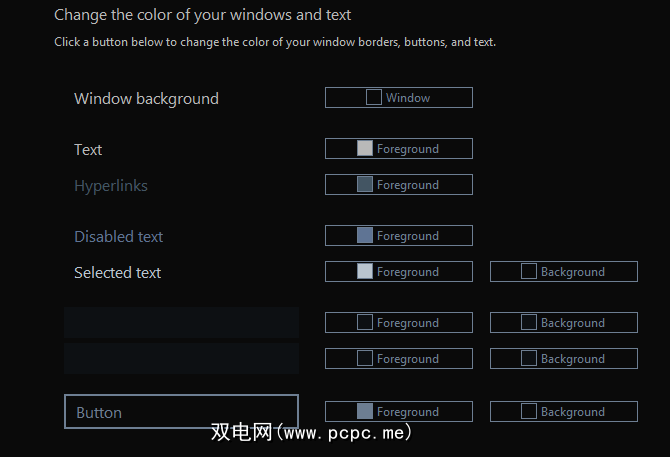Click the dark preview bar just above Button
Image resolution: width=670 pixels, height=457 pixels.
[181, 359]
